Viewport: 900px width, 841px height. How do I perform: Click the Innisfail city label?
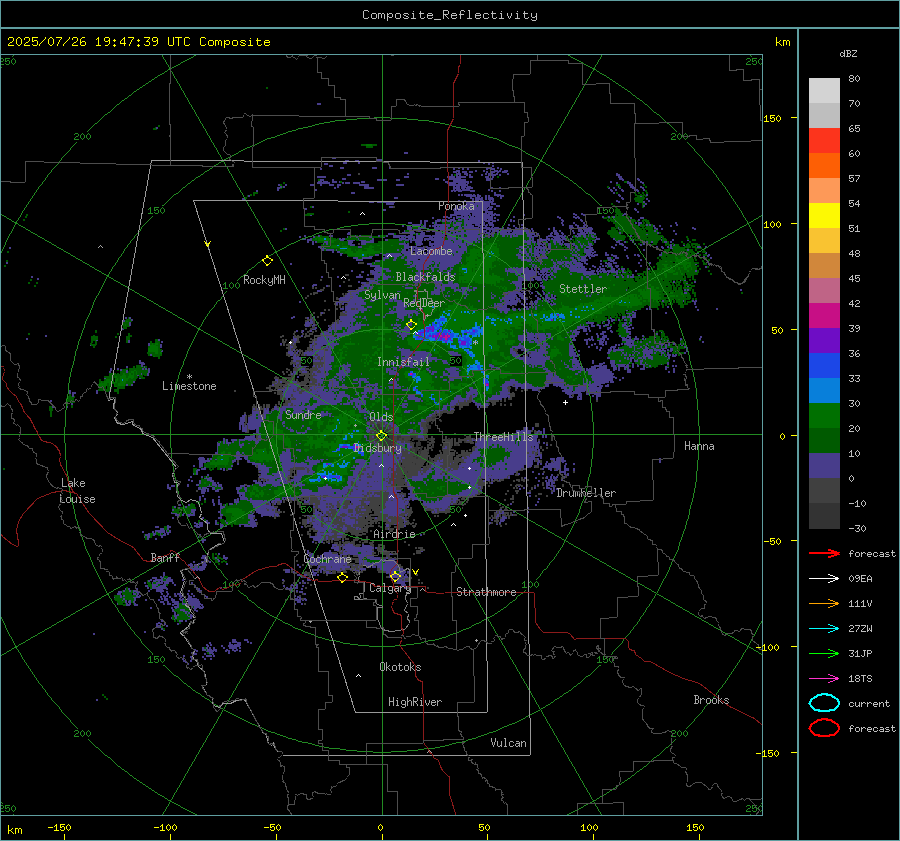click(x=403, y=362)
